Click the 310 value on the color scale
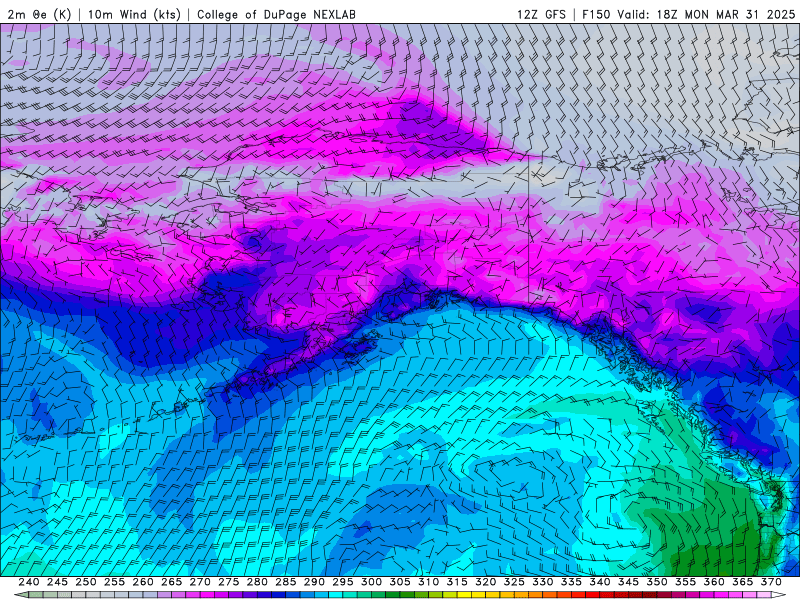The image size is (800, 600). click(x=429, y=582)
